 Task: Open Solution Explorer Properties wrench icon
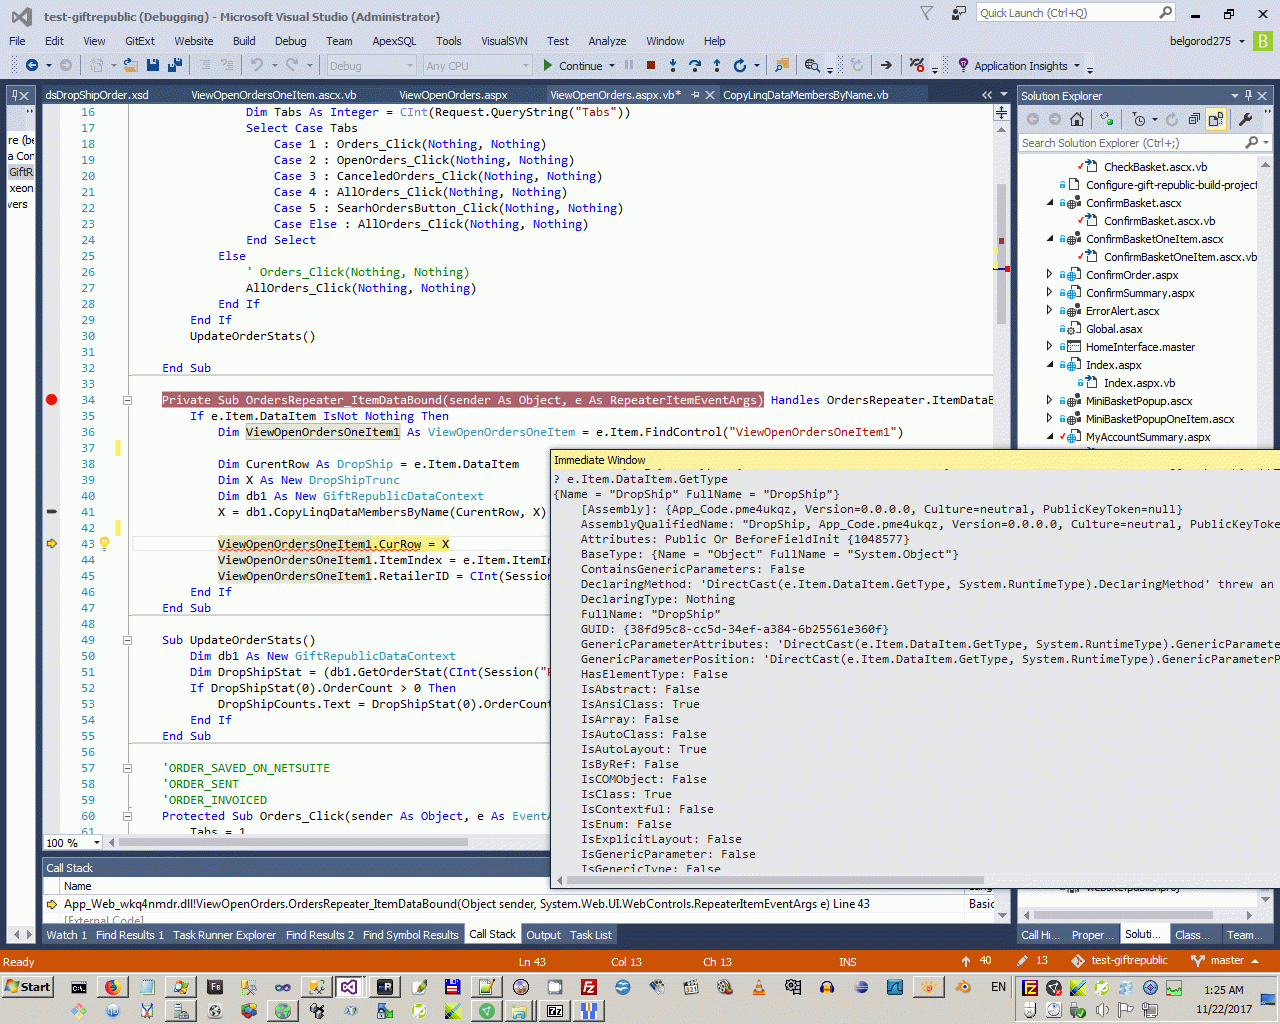[x=1245, y=120]
